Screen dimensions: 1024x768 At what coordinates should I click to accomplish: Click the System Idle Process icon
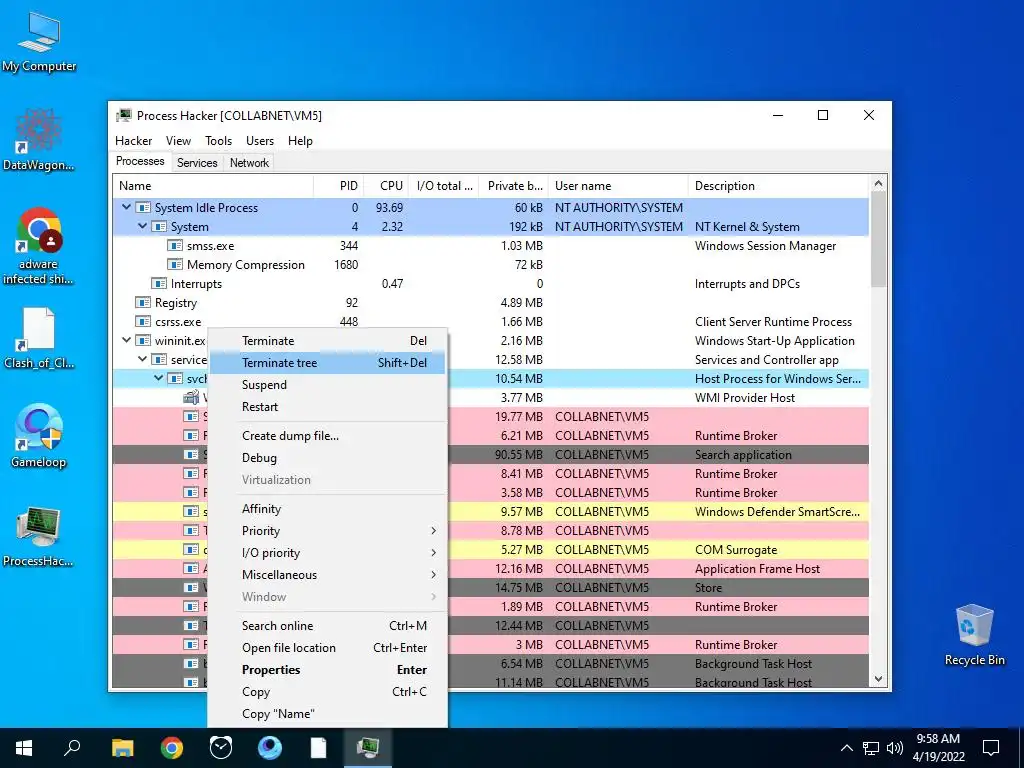(142, 208)
